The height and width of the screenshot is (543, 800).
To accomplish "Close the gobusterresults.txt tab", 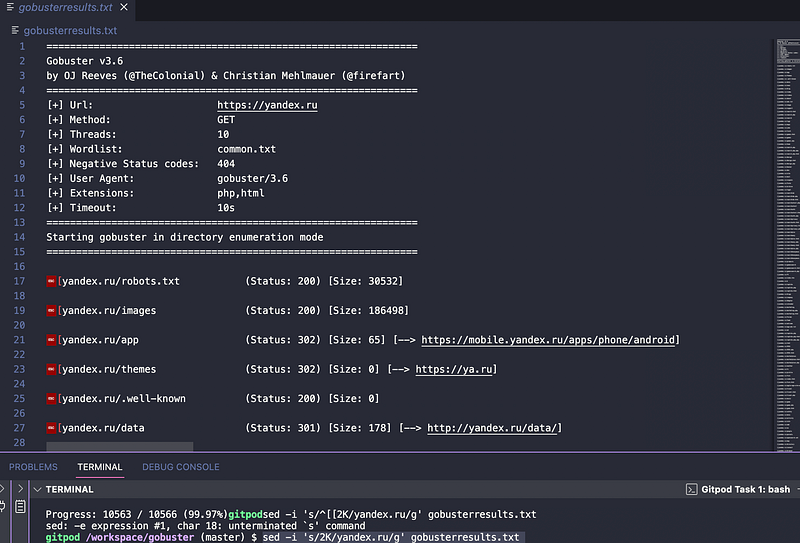I will (x=124, y=7).
